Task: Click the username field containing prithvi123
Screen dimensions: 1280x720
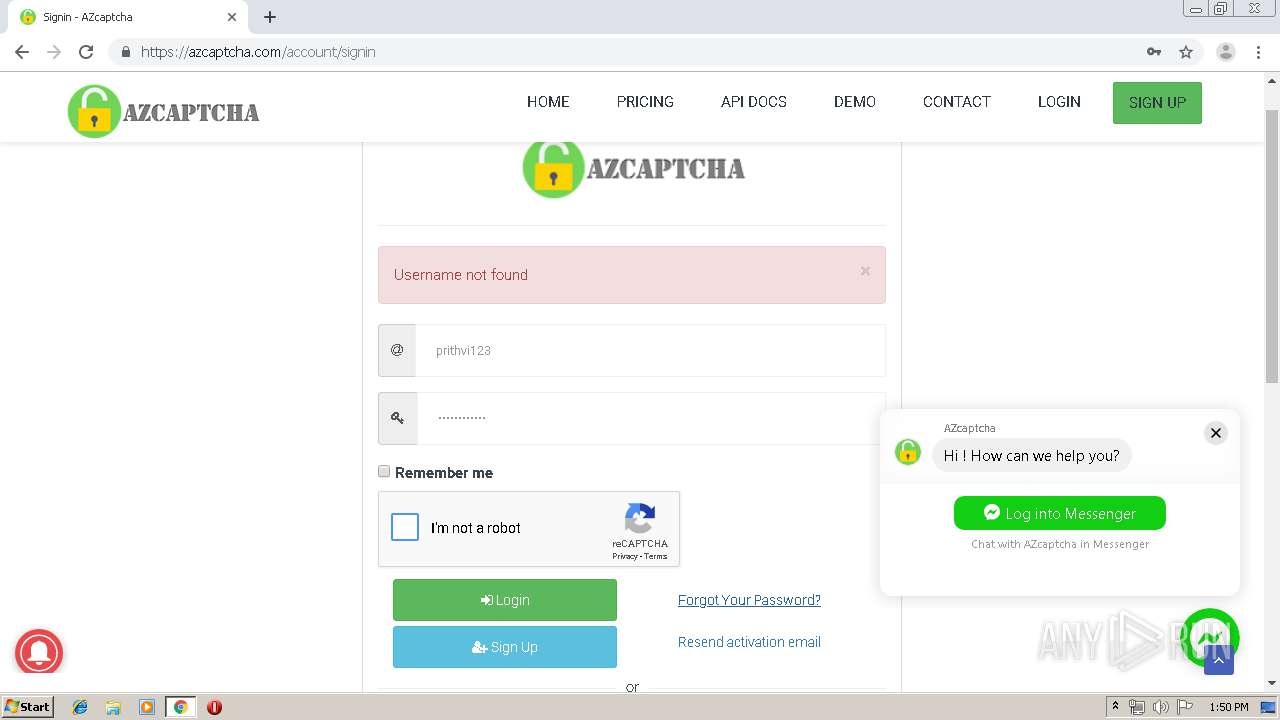Action: (x=650, y=351)
